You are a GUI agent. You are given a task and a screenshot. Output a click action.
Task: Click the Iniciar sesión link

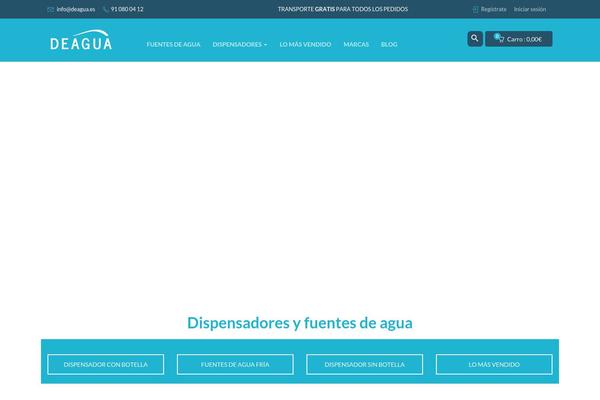pyautogui.click(x=530, y=10)
